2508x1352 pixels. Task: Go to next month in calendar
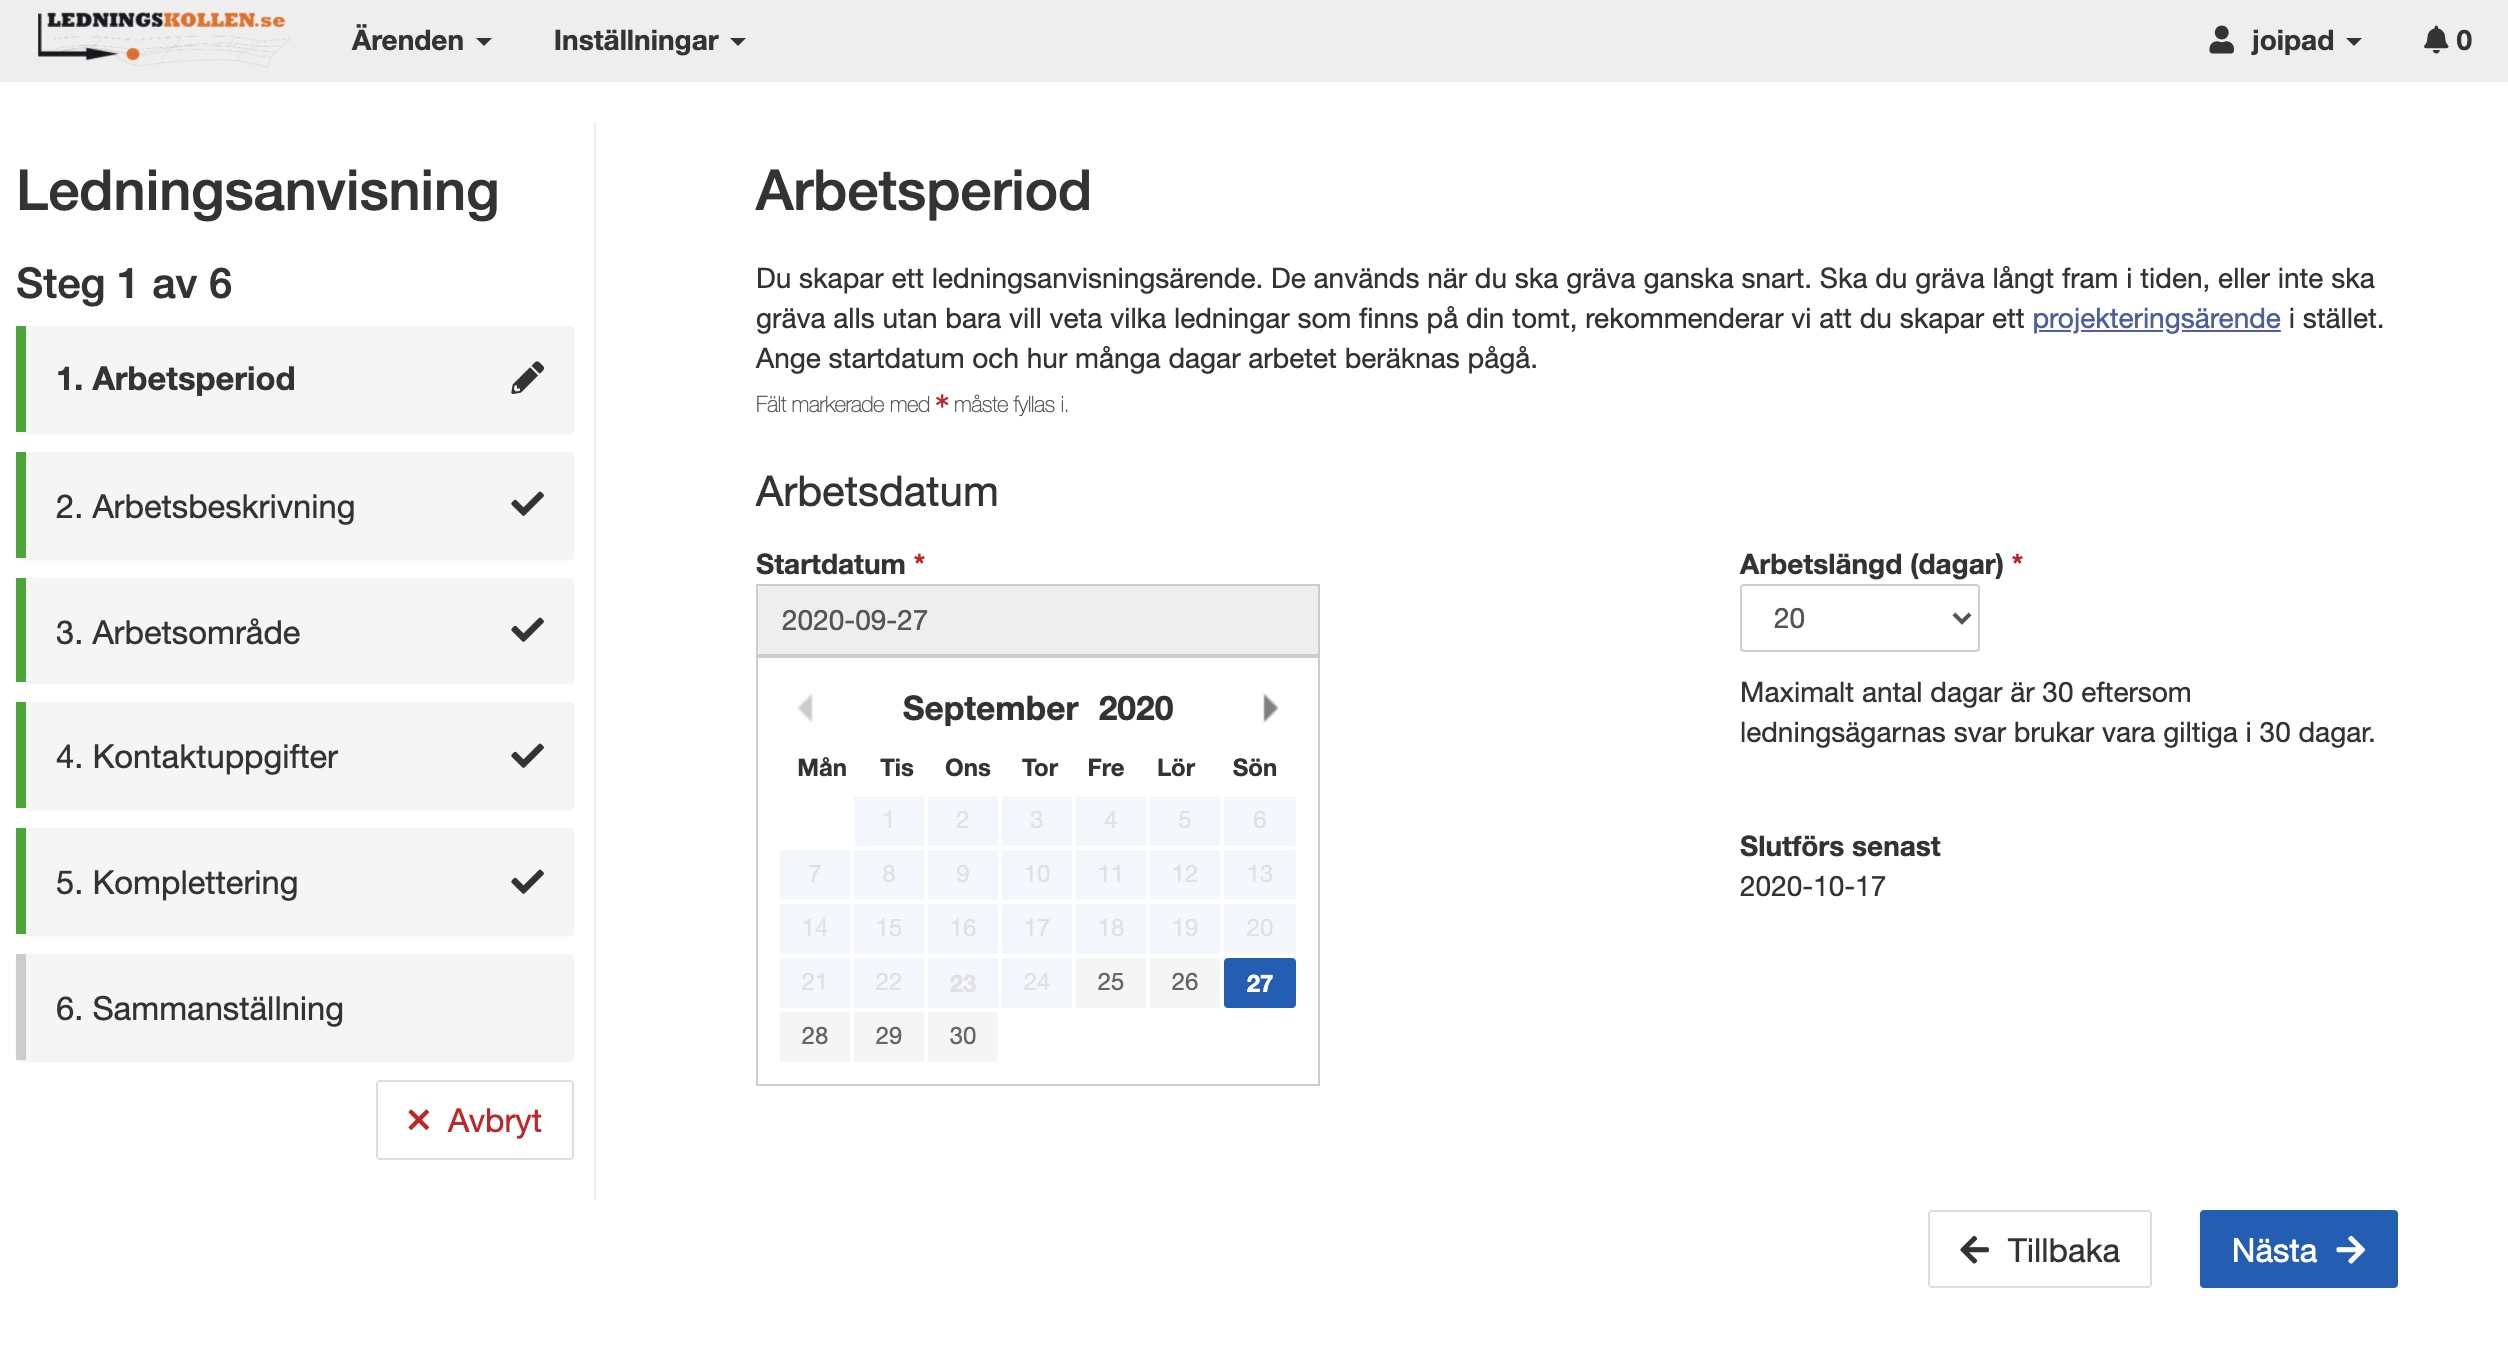coord(1270,708)
